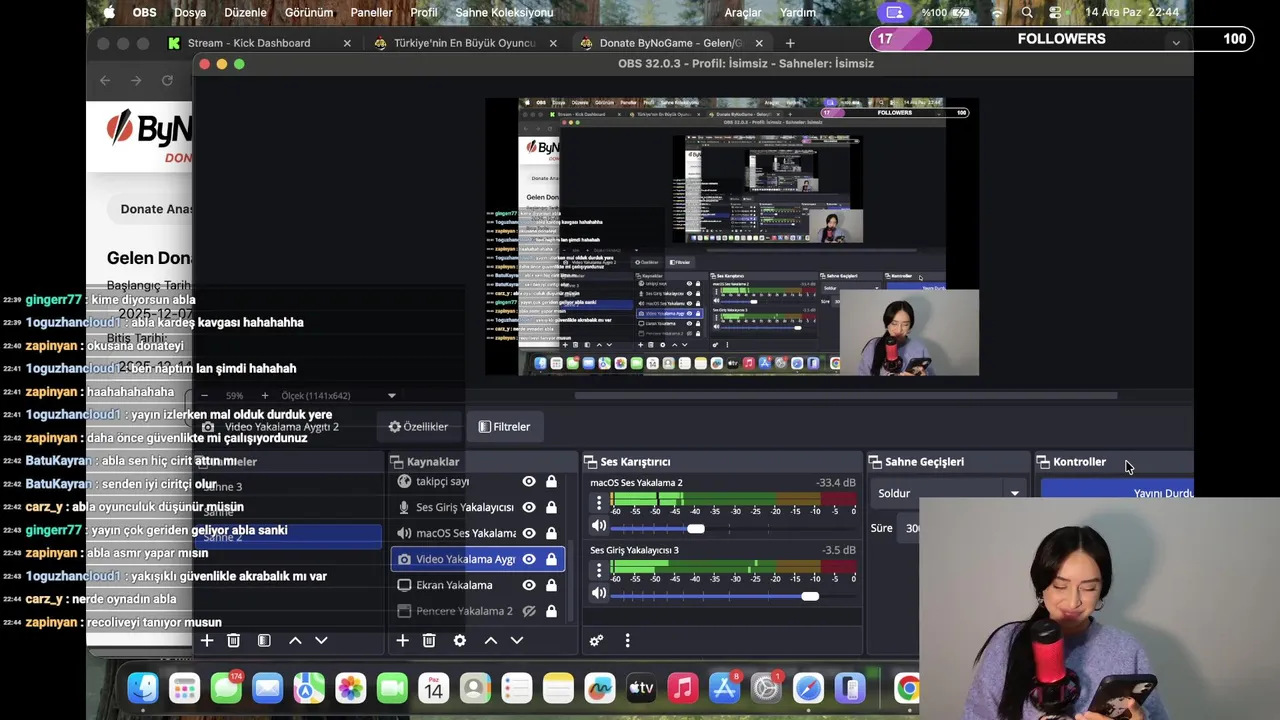Open source properties gear in Kaynaklar toolbar
Screen dimensions: 1280x720
(x=460, y=640)
